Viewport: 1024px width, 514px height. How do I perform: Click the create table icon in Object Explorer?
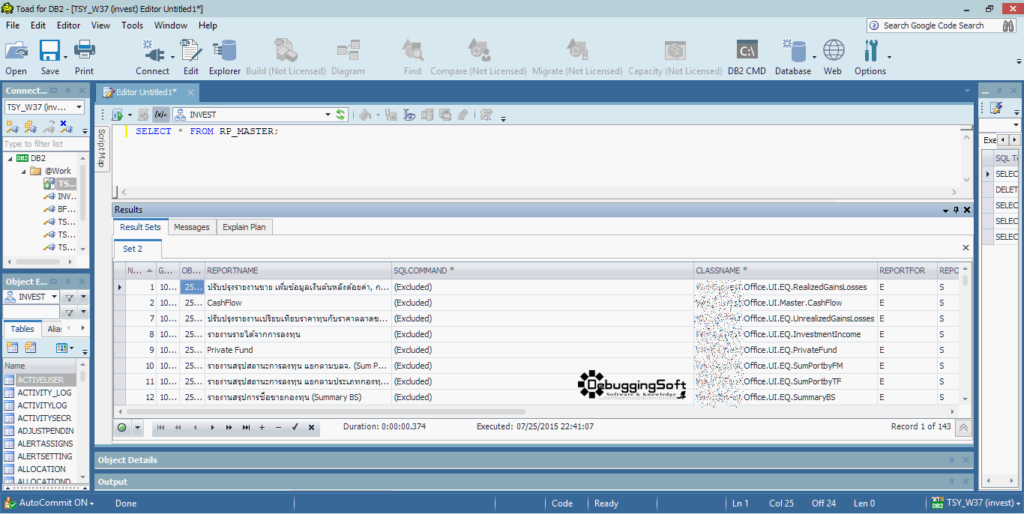pyautogui.click(x=12, y=347)
